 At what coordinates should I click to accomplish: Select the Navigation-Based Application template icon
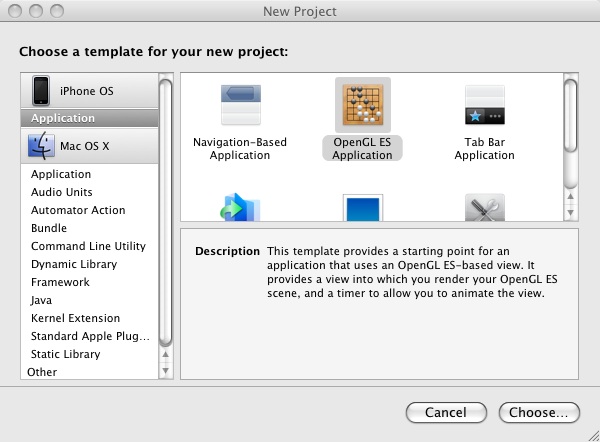pos(241,104)
